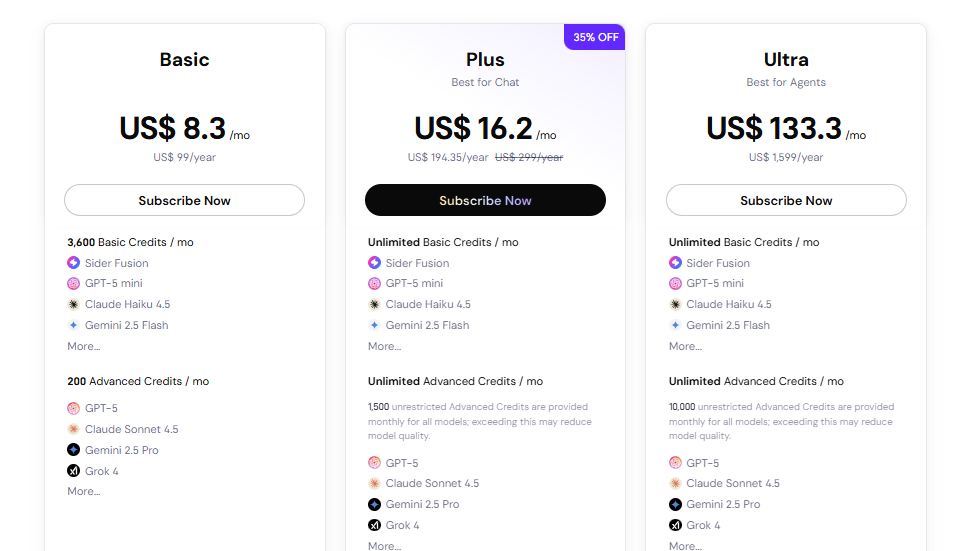Click the Gemini 2.5 Pro icon in Plus plan

point(374,505)
